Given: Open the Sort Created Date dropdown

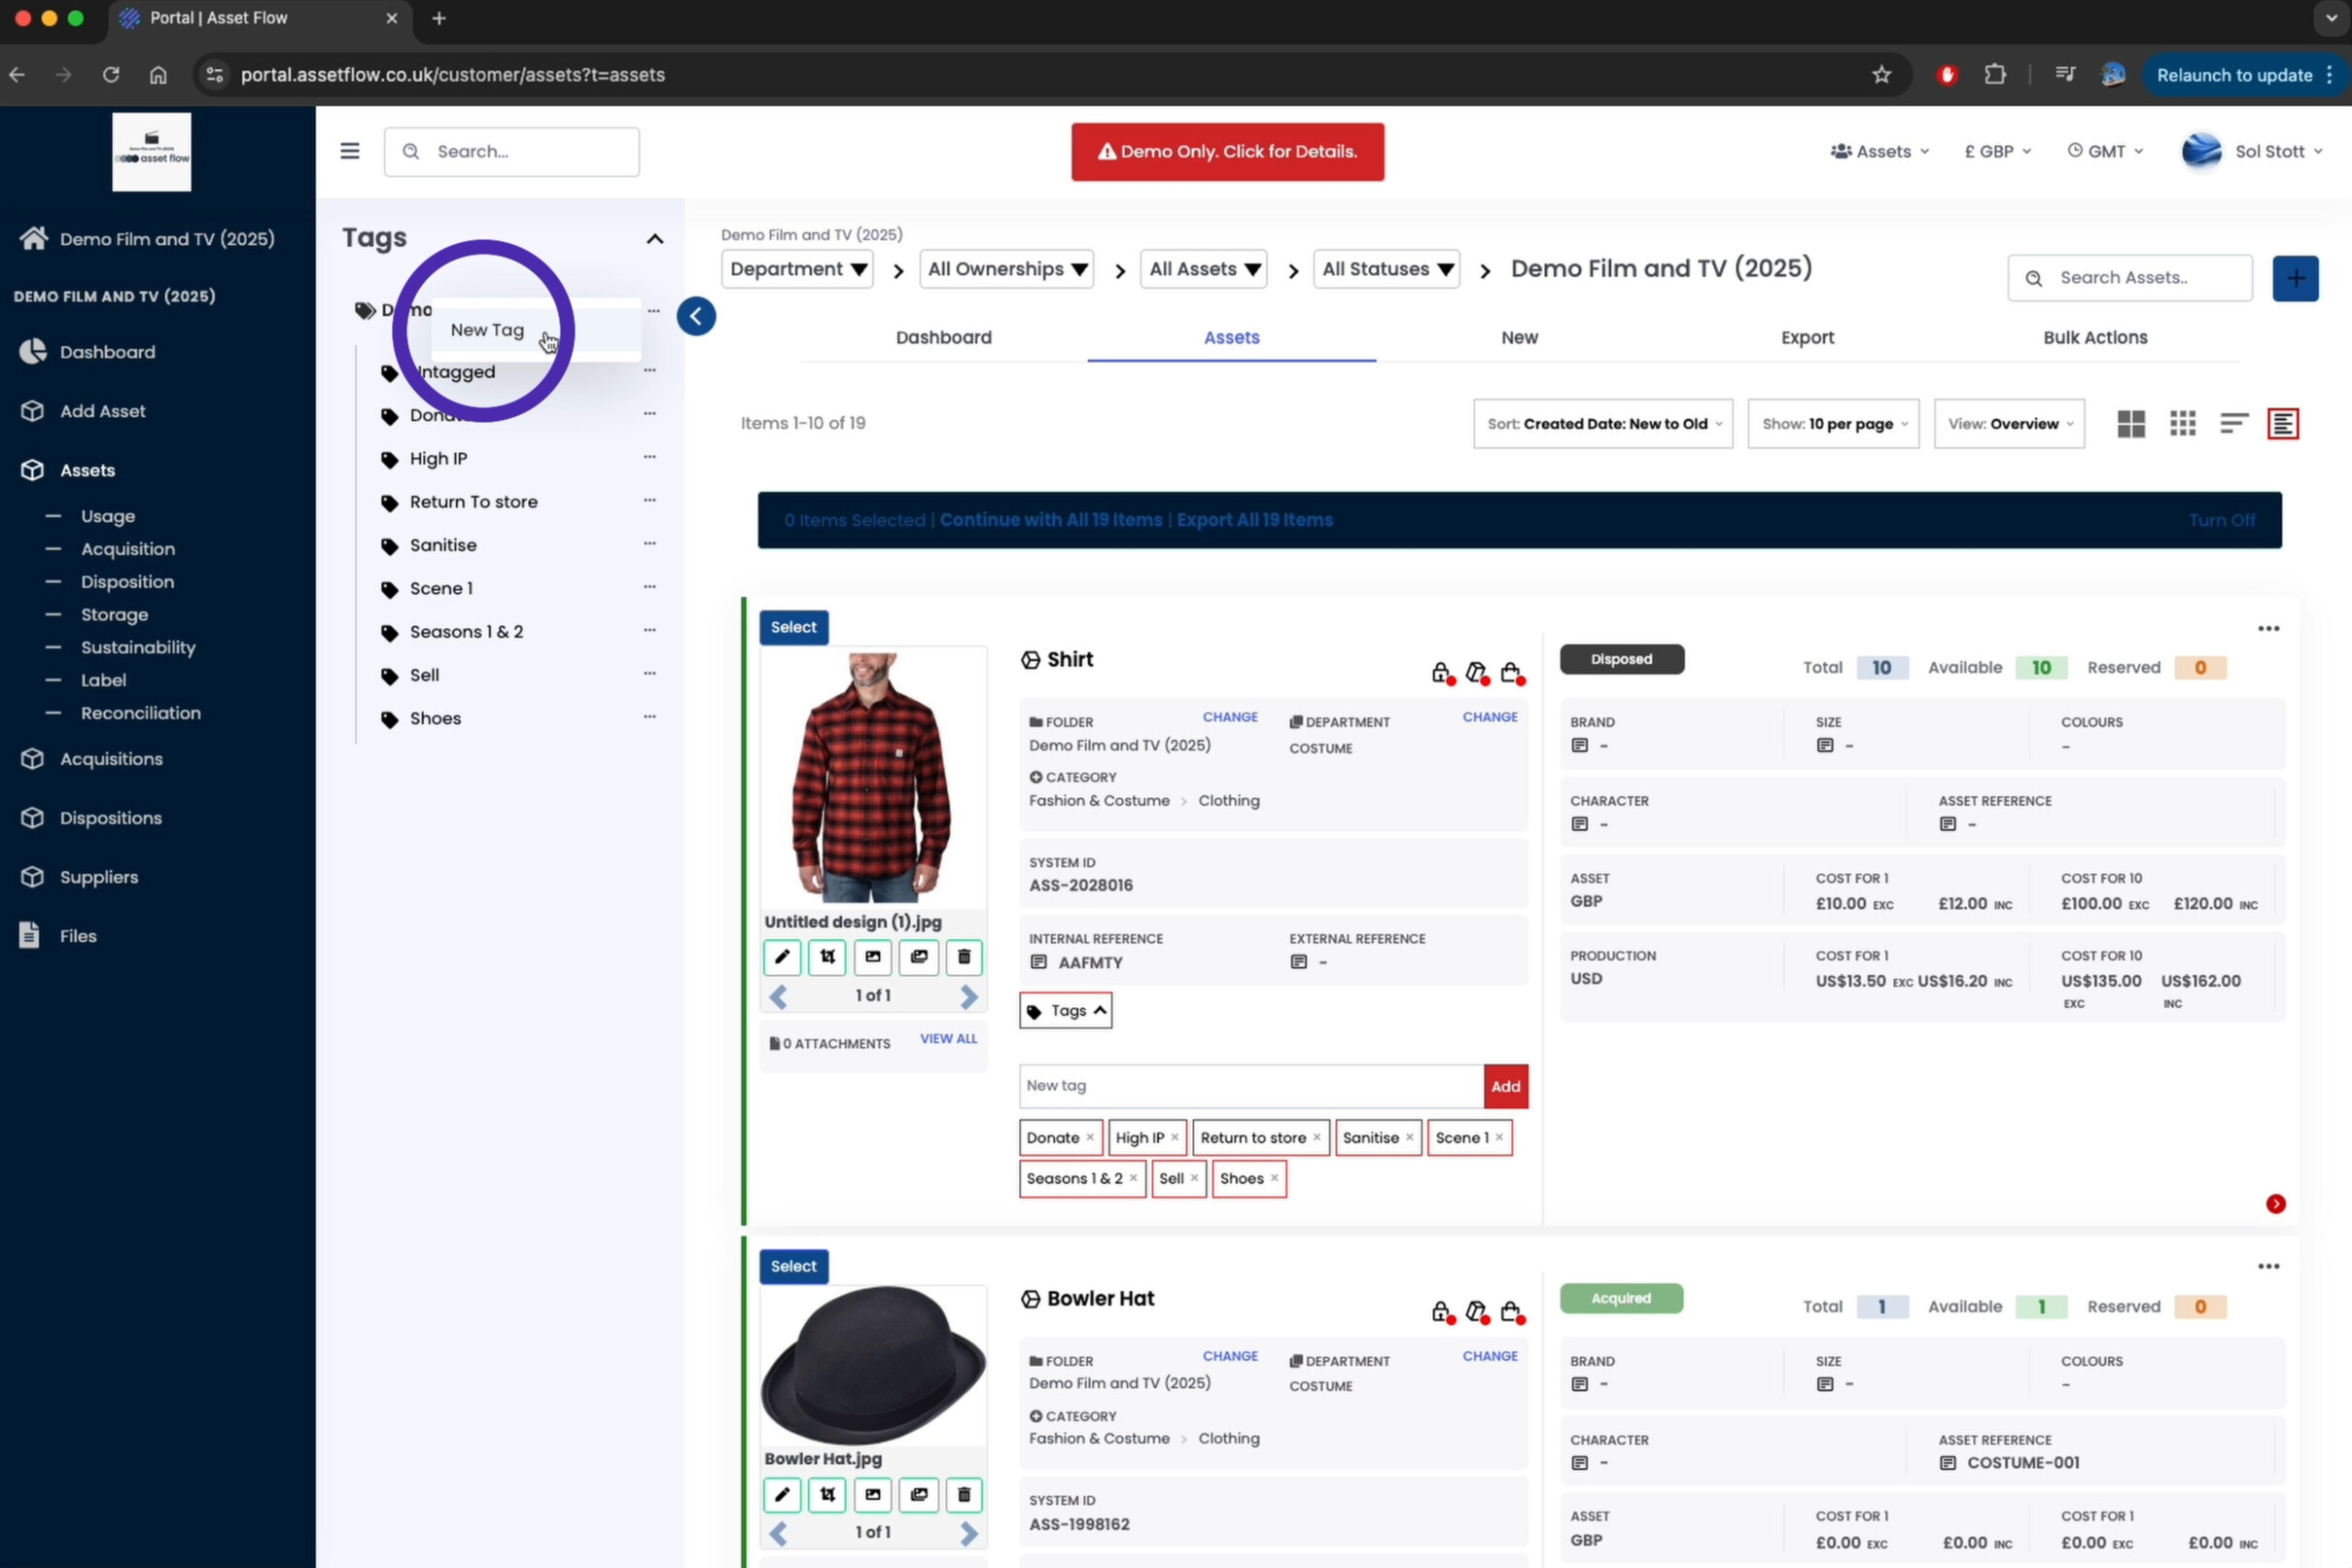Looking at the screenshot, I should tap(1603, 424).
